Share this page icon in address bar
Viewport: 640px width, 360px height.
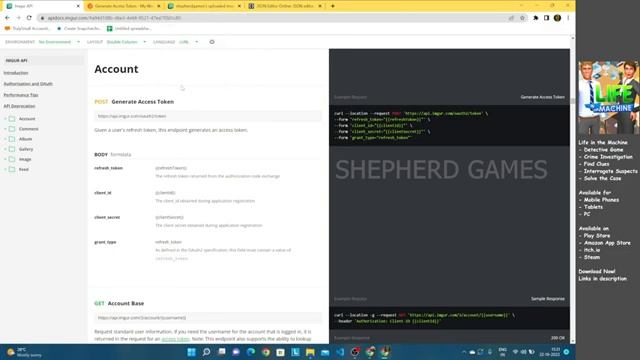click(511, 18)
